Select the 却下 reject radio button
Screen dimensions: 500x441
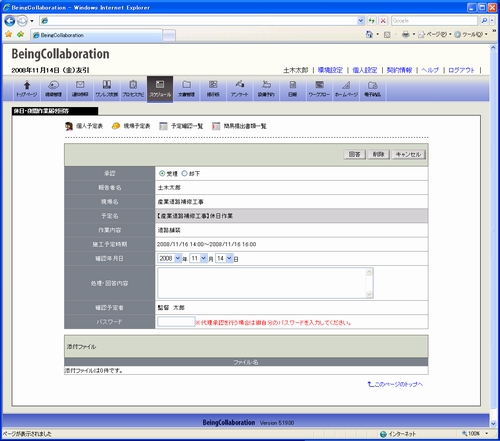pos(184,173)
